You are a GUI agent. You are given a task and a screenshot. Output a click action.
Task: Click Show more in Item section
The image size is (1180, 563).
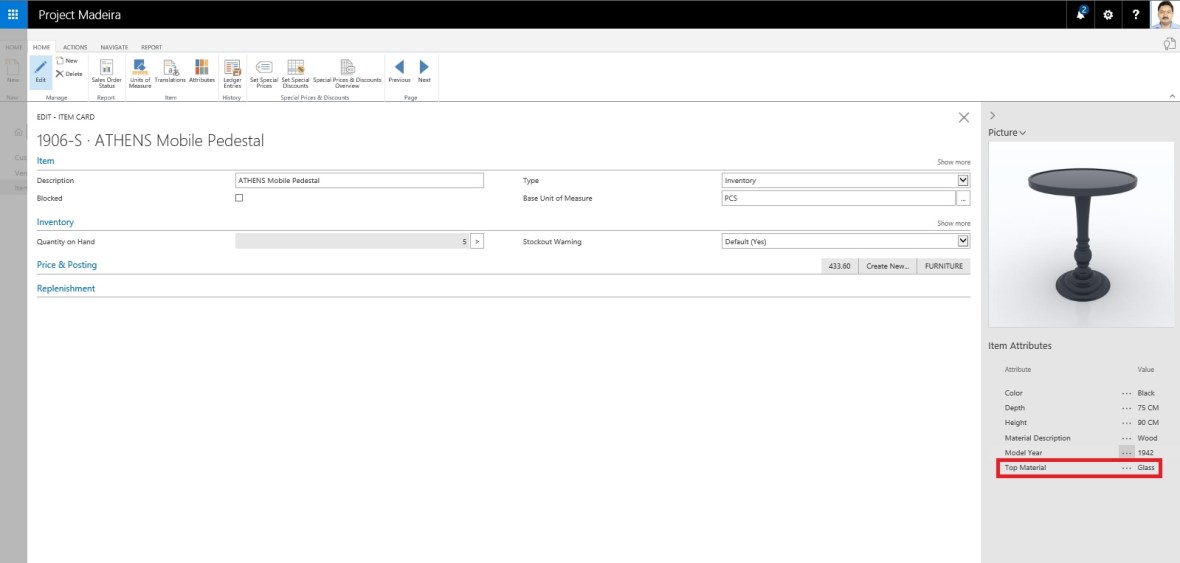tap(953, 162)
